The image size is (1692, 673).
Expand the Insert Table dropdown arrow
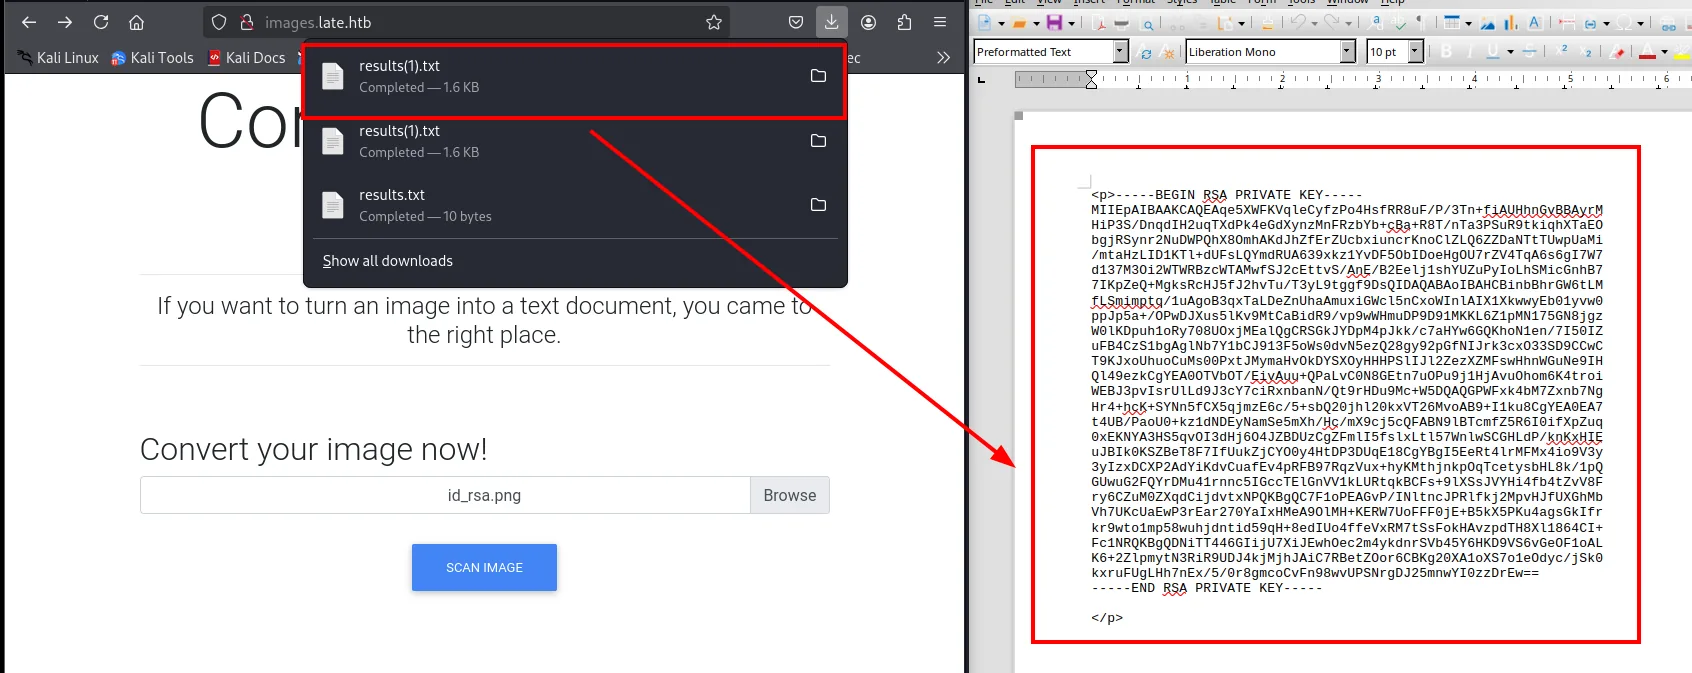tap(1468, 24)
